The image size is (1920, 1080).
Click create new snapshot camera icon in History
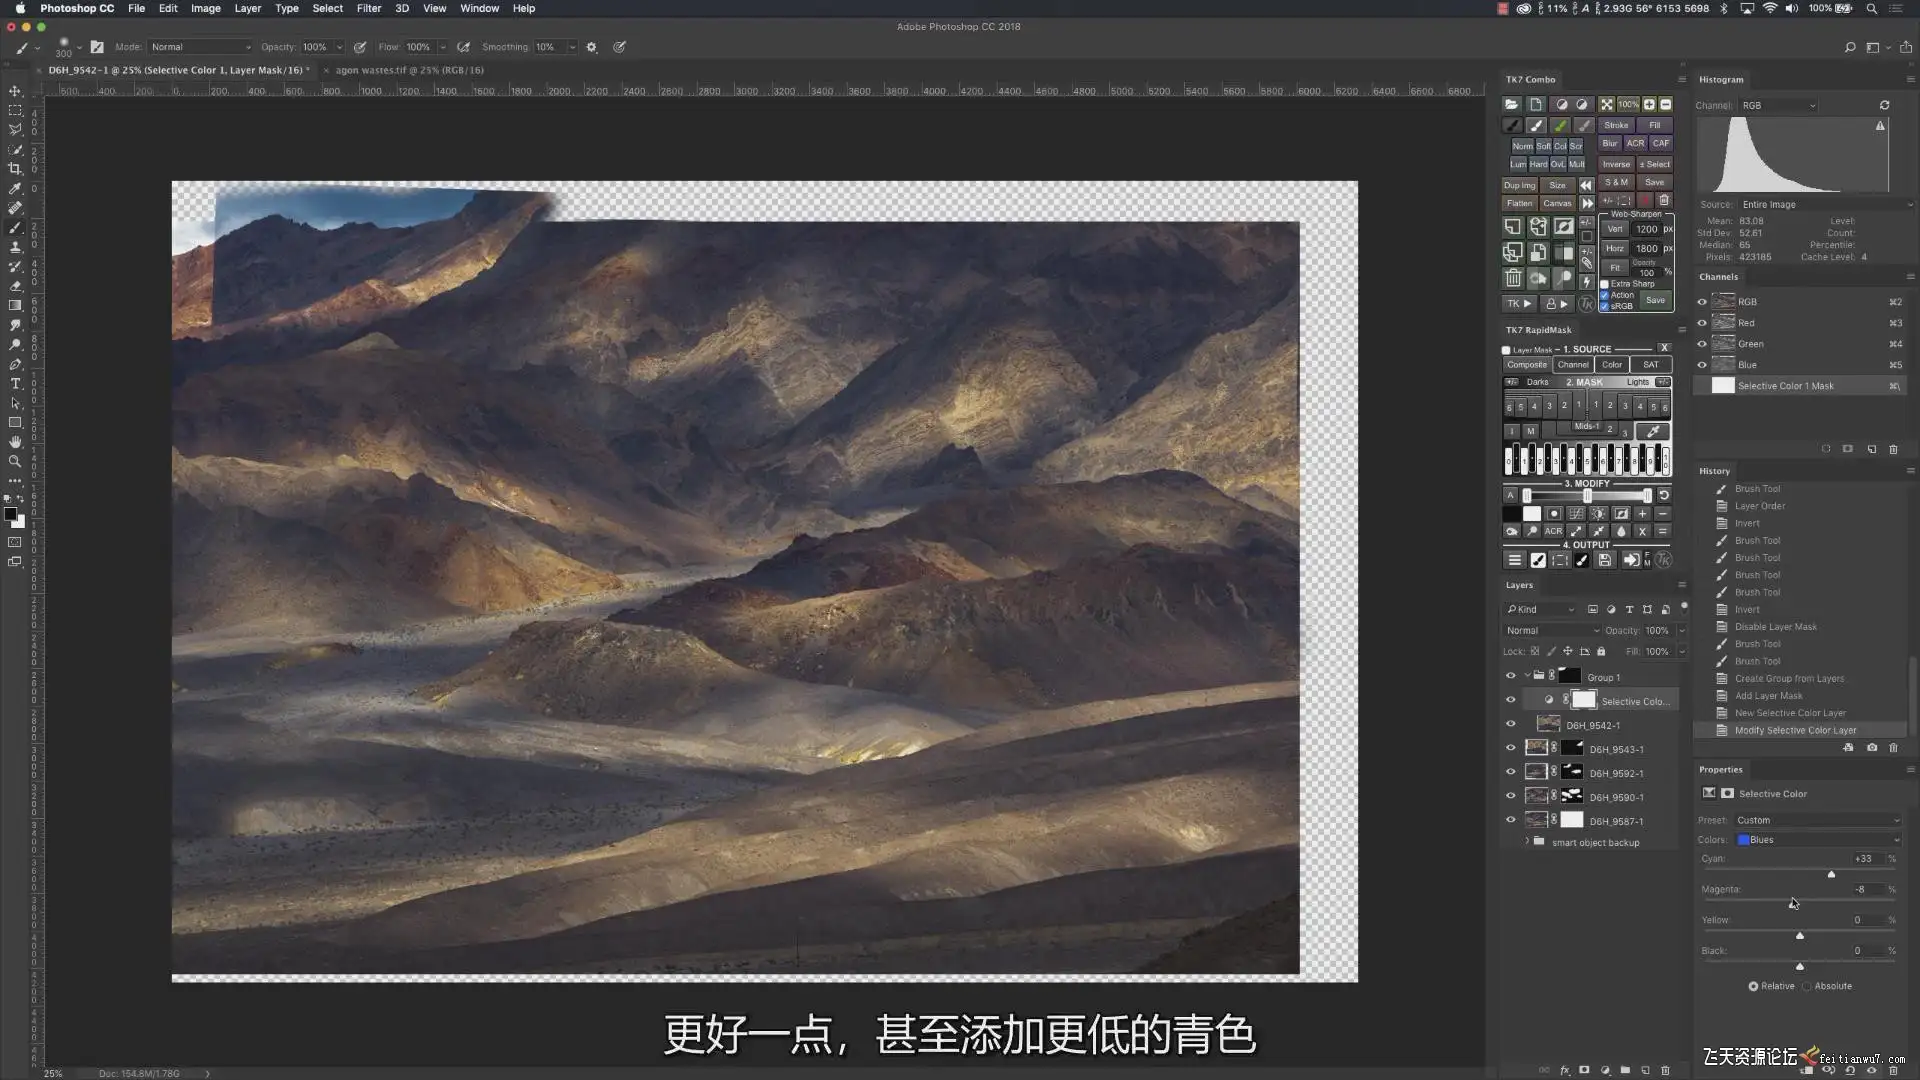1871,748
